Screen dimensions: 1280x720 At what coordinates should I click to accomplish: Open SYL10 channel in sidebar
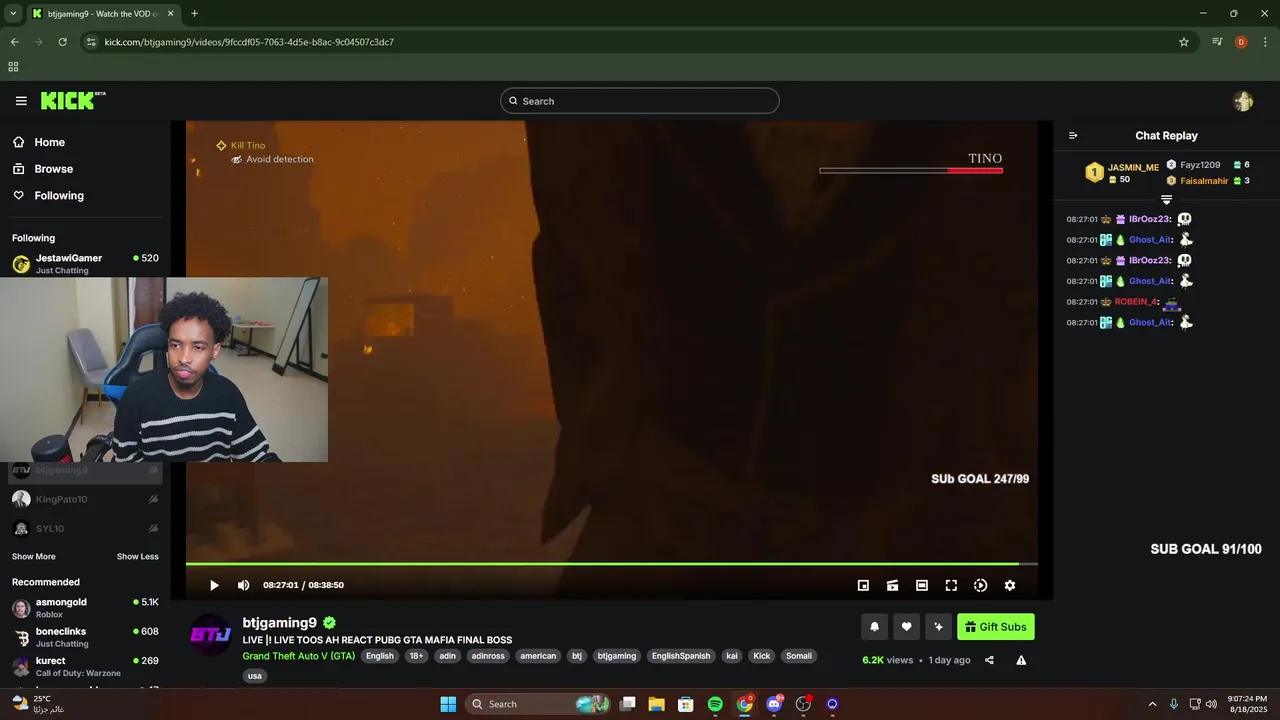85,528
